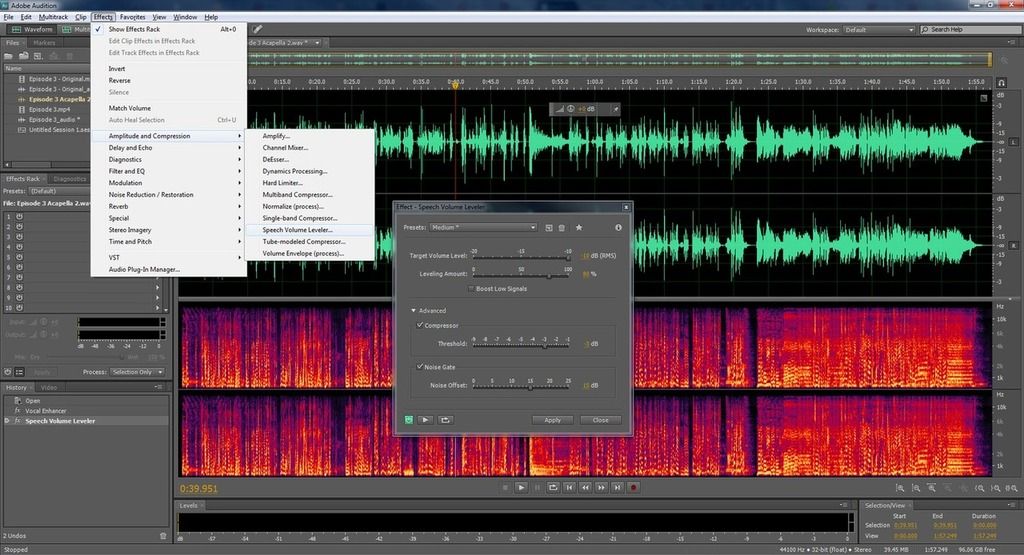Open the Effects Rack Presets dropdown showing Default
The image size is (1024, 555).
coord(59,191)
